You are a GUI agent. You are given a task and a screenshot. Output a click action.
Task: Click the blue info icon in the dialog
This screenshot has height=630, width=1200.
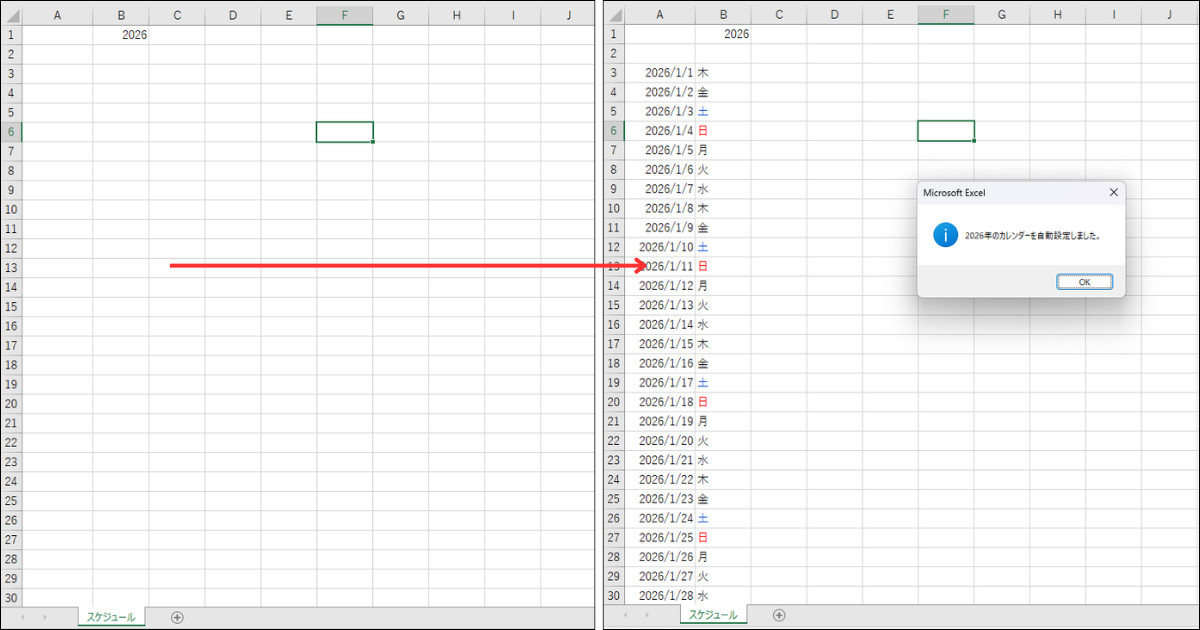click(x=945, y=235)
